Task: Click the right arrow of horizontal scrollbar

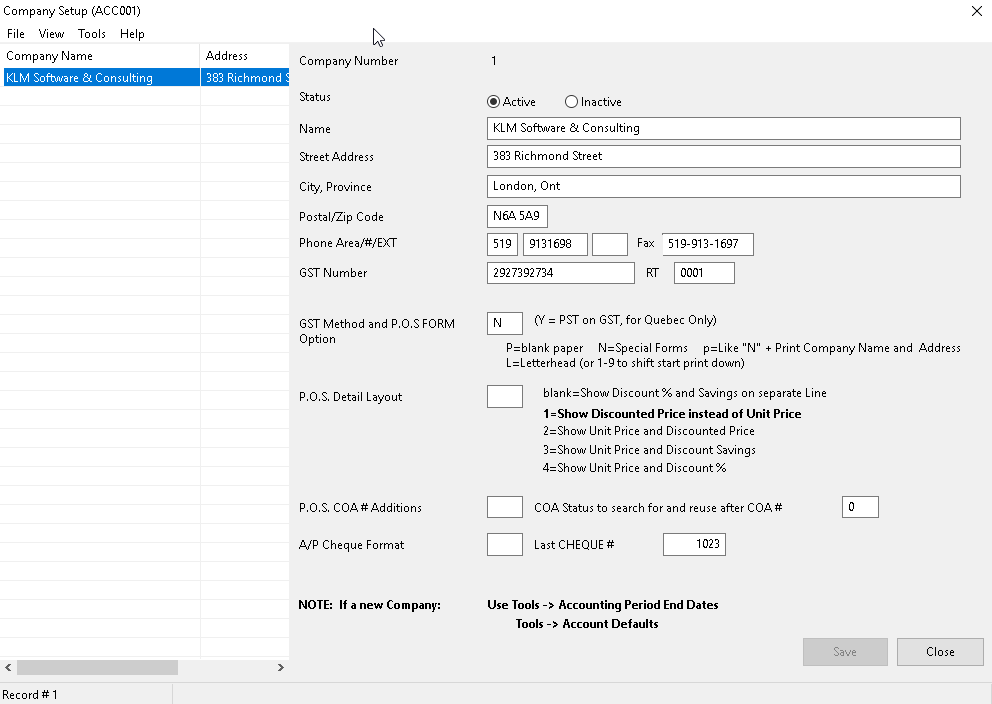Action: [x=281, y=667]
